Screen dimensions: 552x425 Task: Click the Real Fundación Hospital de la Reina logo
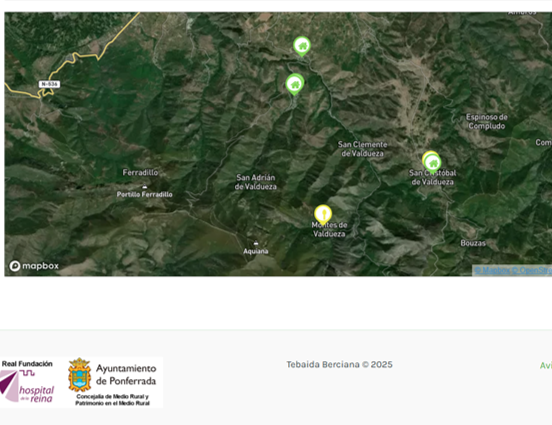tap(27, 382)
